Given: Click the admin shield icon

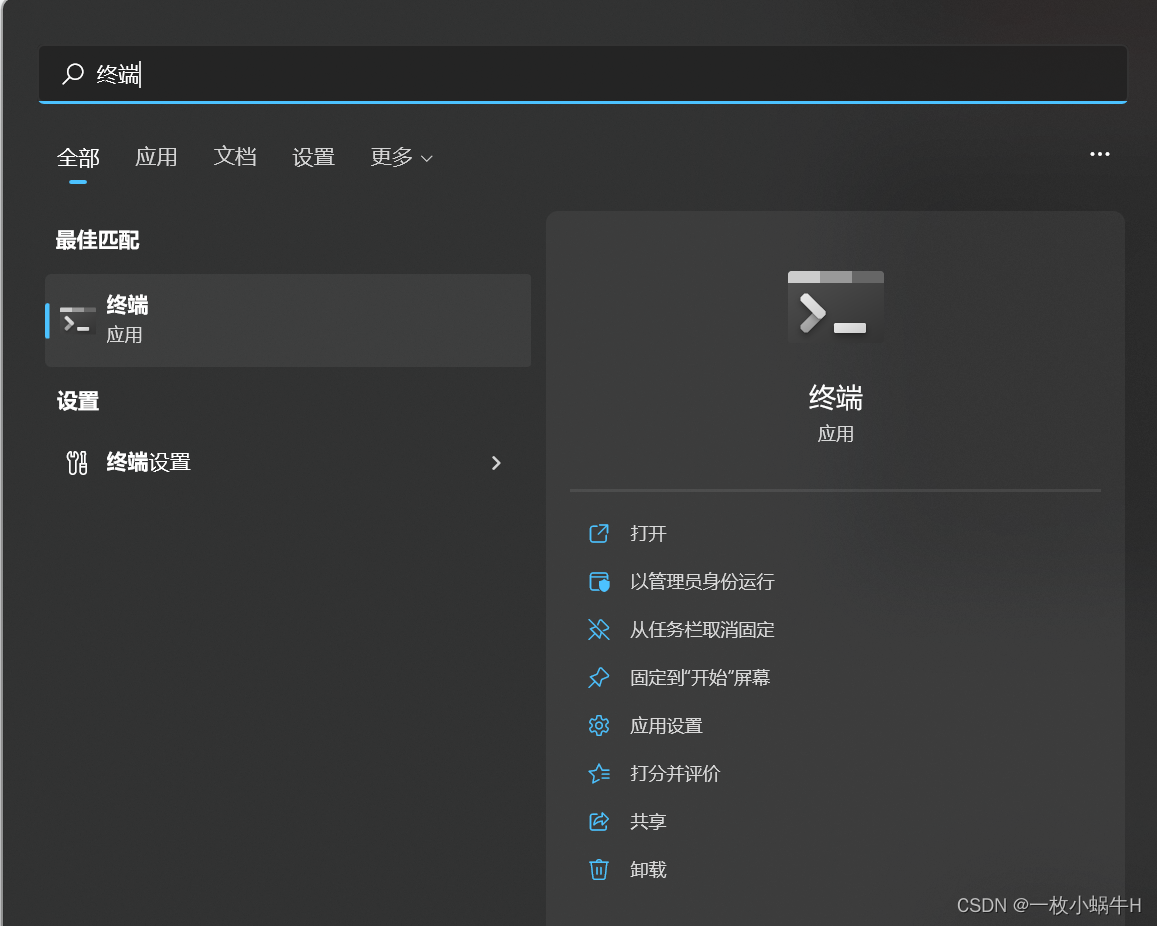Looking at the screenshot, I should [598, 581].
